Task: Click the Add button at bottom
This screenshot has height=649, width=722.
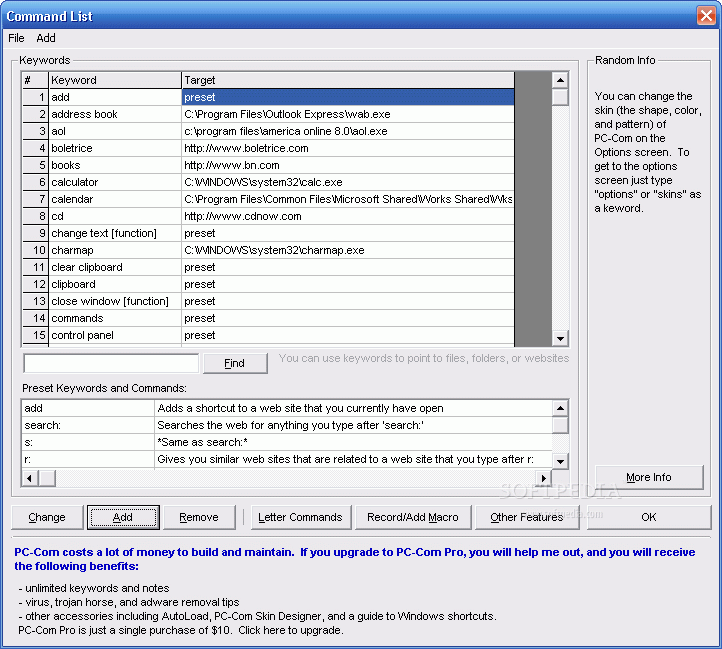Action: 123,517
